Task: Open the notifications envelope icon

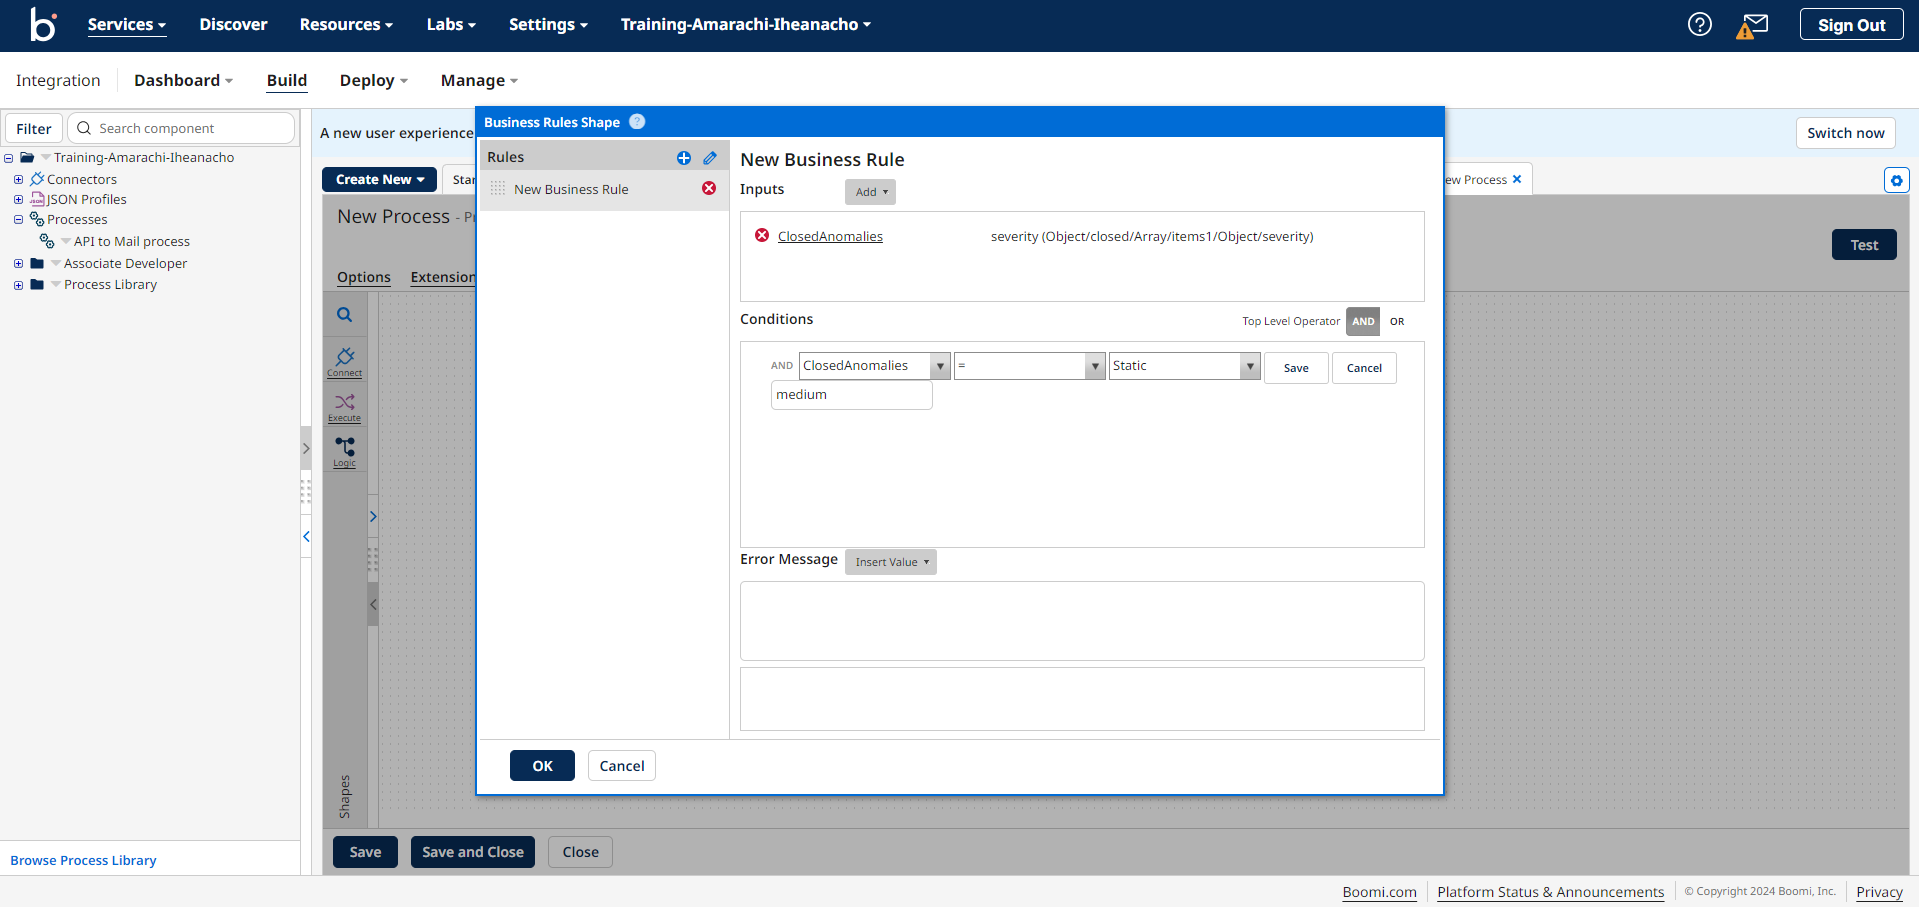Action: [1752, 25]
